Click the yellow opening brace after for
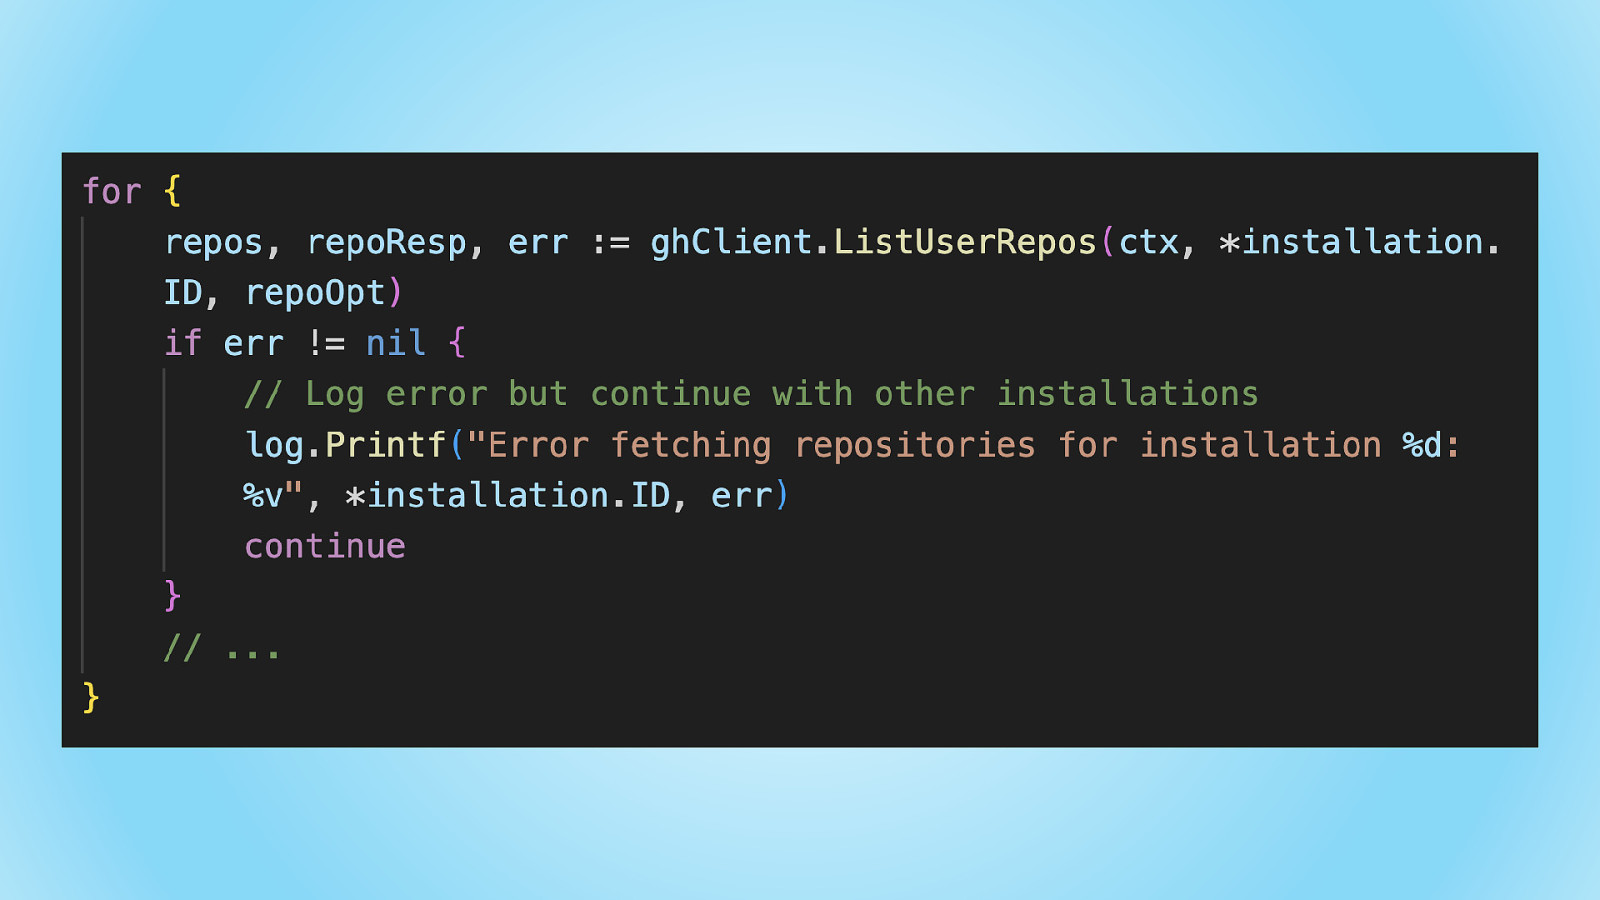This screenshot has height=900, width=1600. point(173,190)
